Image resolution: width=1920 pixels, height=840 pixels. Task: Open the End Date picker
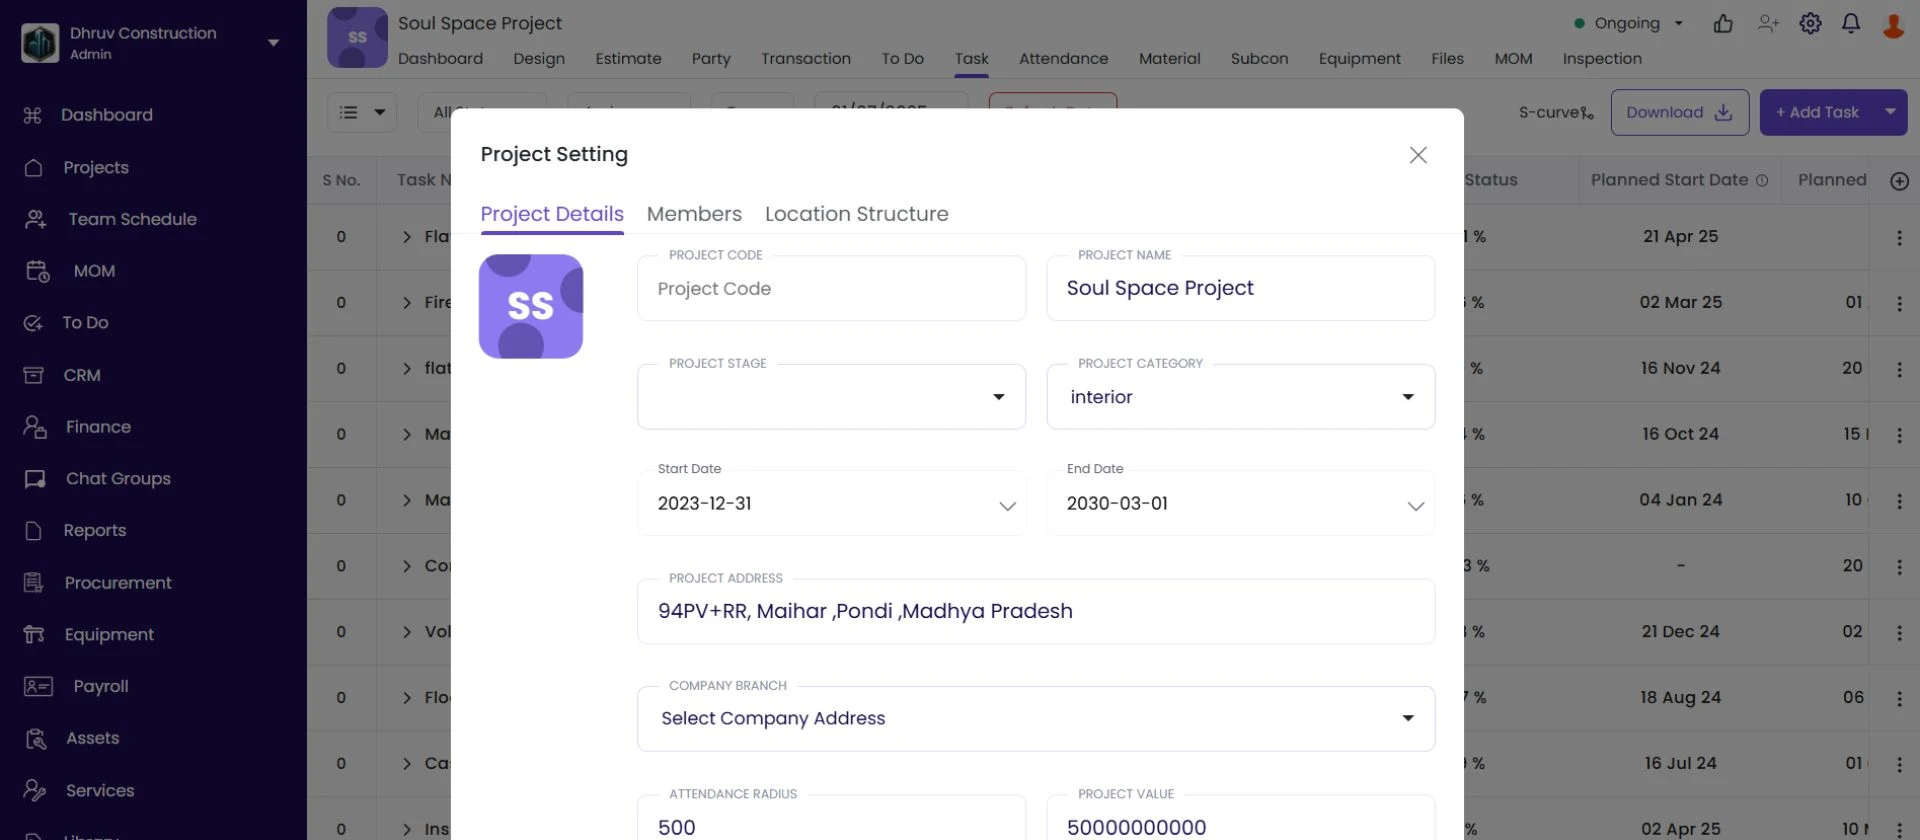[x=1240, y=503]
